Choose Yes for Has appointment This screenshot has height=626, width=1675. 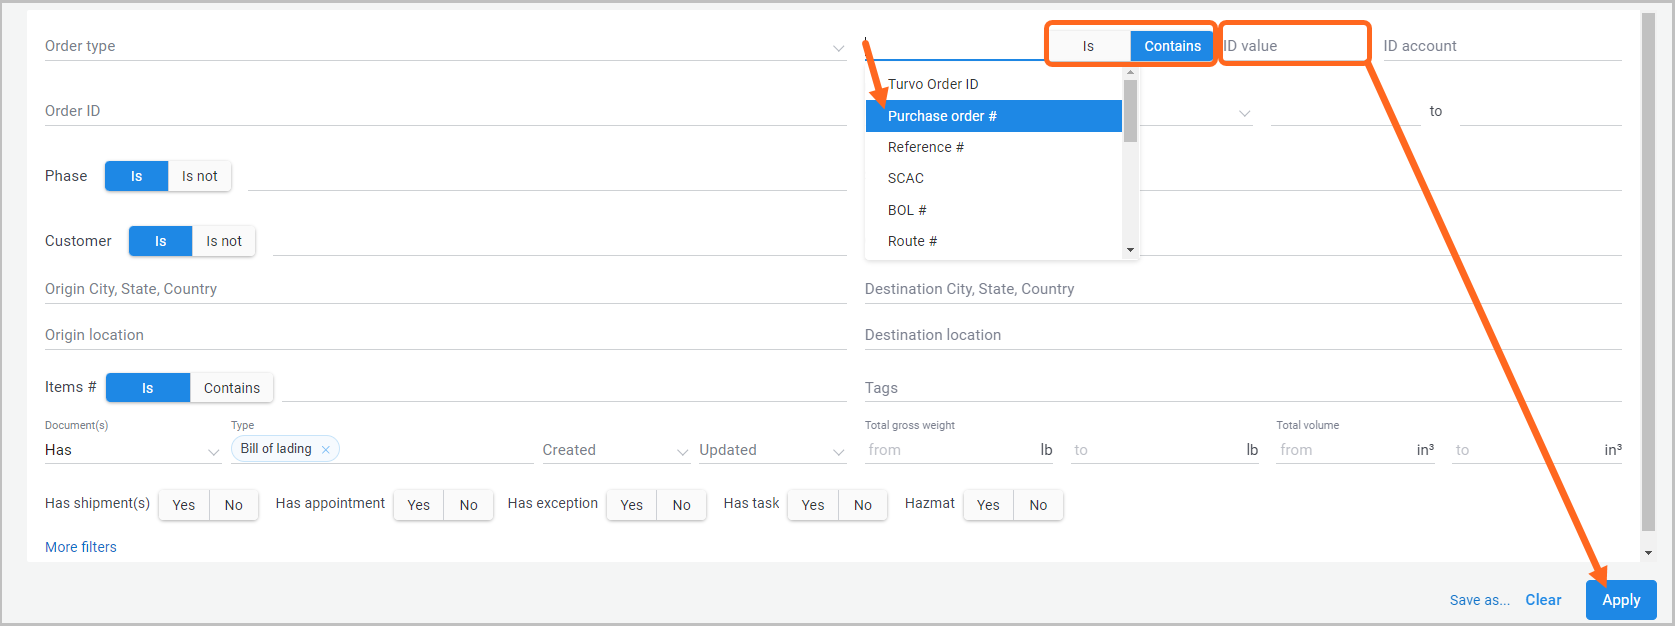[419, 505]
